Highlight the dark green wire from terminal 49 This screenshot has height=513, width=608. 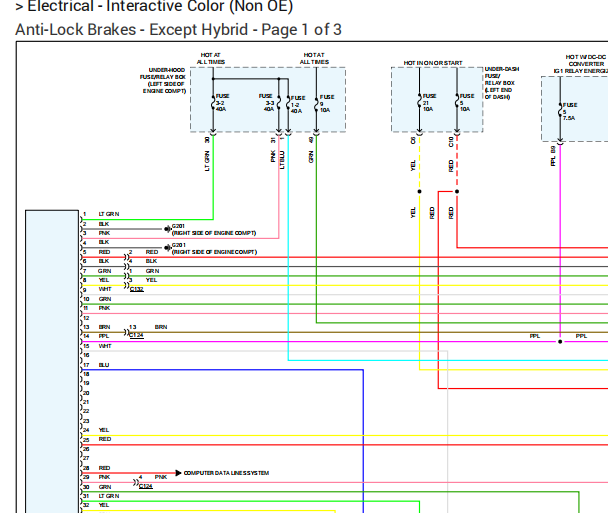[316, 229]
